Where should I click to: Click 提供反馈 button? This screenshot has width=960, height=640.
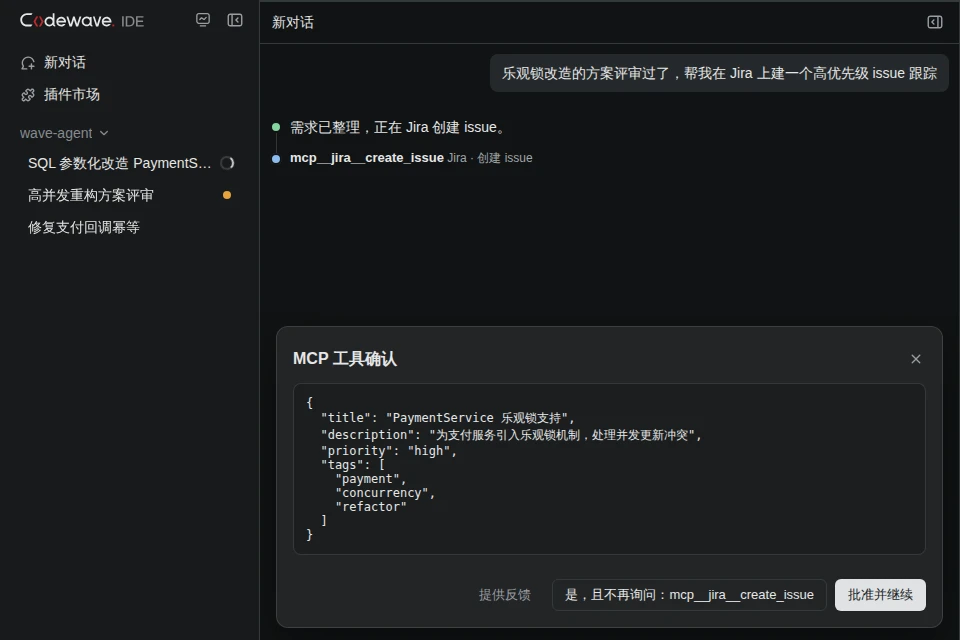(504, 595)
